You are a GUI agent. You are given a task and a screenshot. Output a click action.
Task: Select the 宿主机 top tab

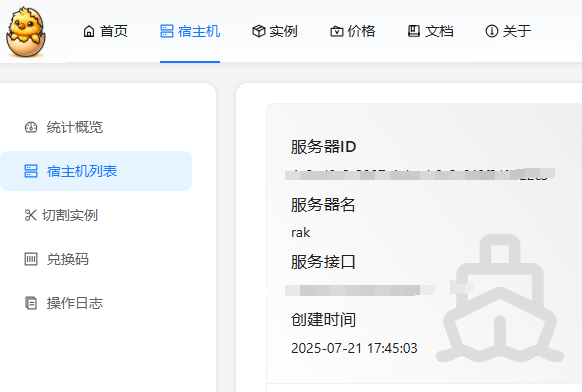tap(190, 31)
